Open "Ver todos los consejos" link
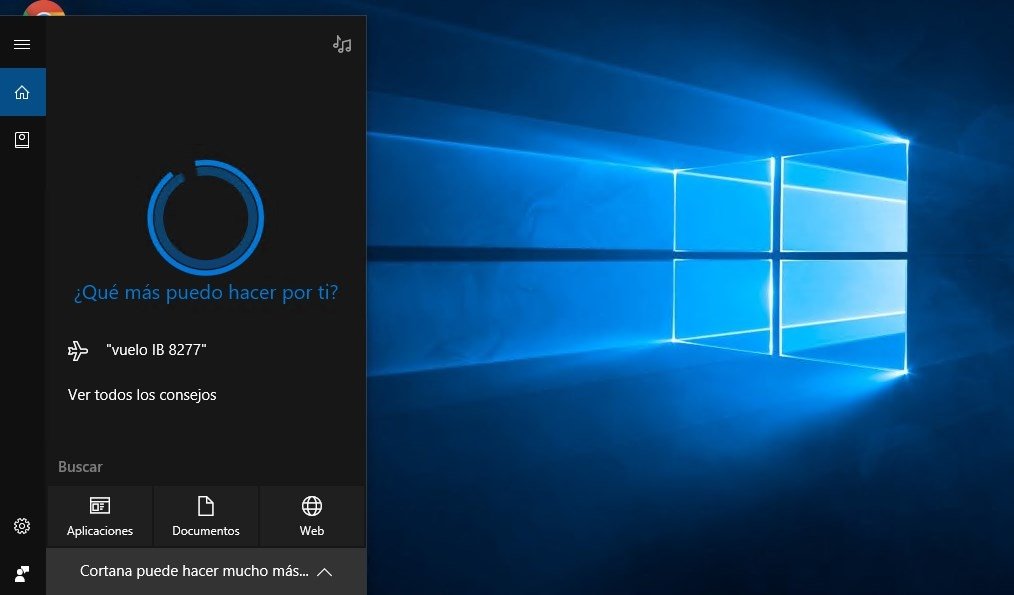 [x=142, y=395]
